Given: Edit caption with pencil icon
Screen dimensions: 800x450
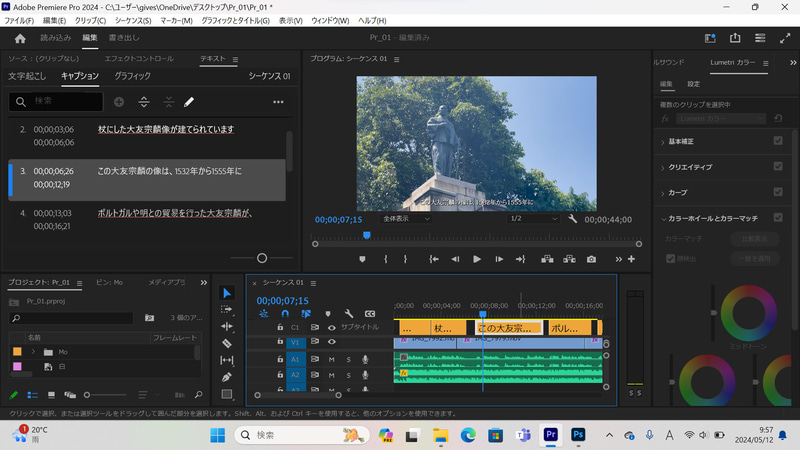Looking at the screenshot, I should pos(189,102).
